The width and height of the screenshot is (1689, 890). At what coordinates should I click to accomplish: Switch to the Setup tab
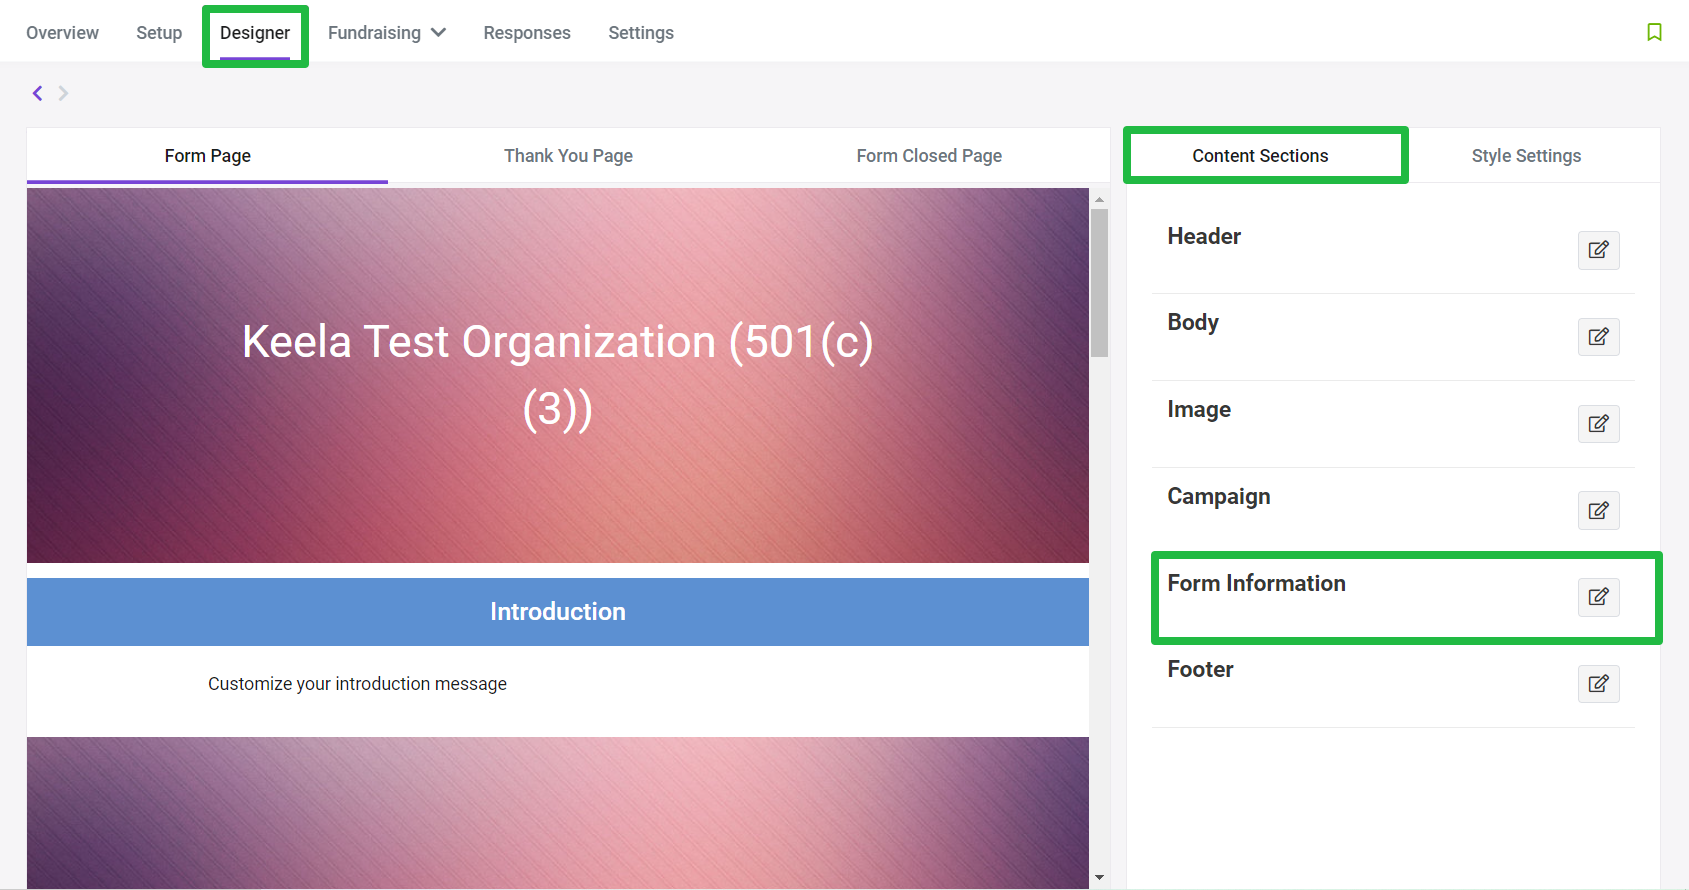(159, 33)
